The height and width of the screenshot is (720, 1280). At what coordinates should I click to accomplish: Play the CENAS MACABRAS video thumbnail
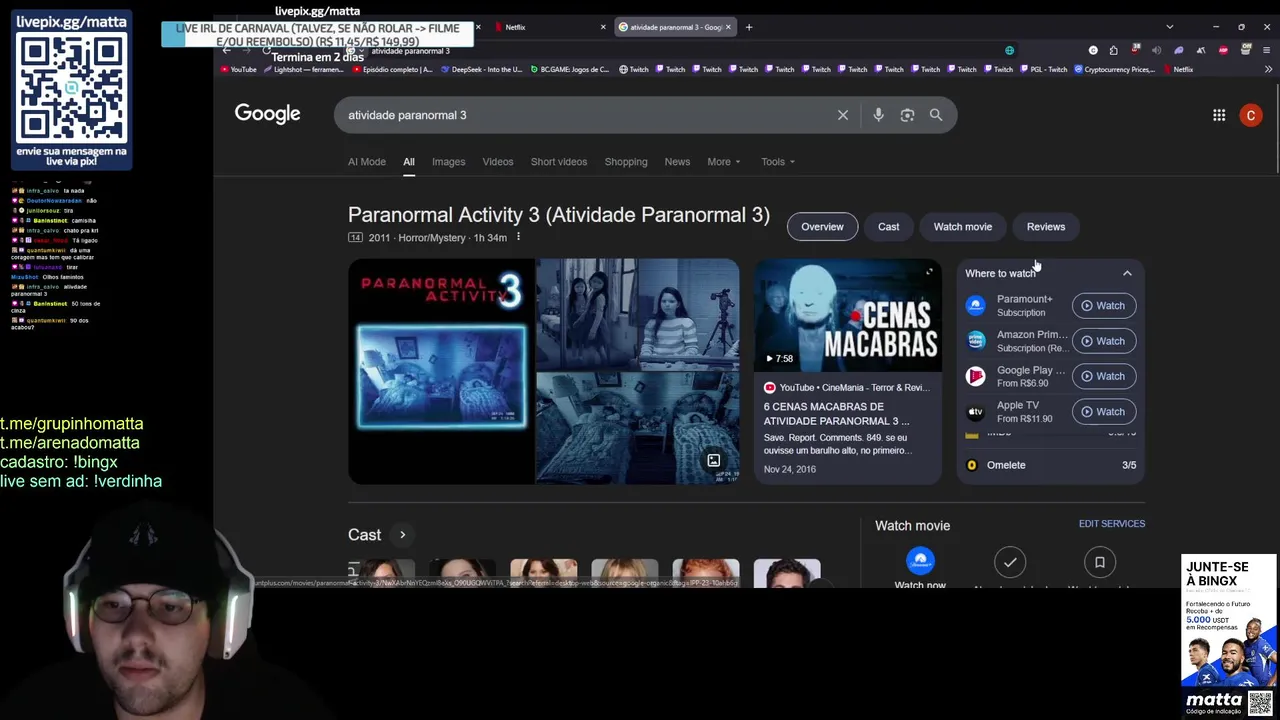[x=848, y=315]
